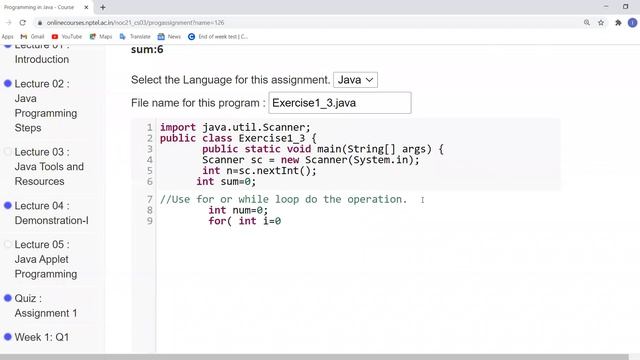Open the Chrome profile avatar
This screenshot has height=360, width=640.
click(632, 23)
